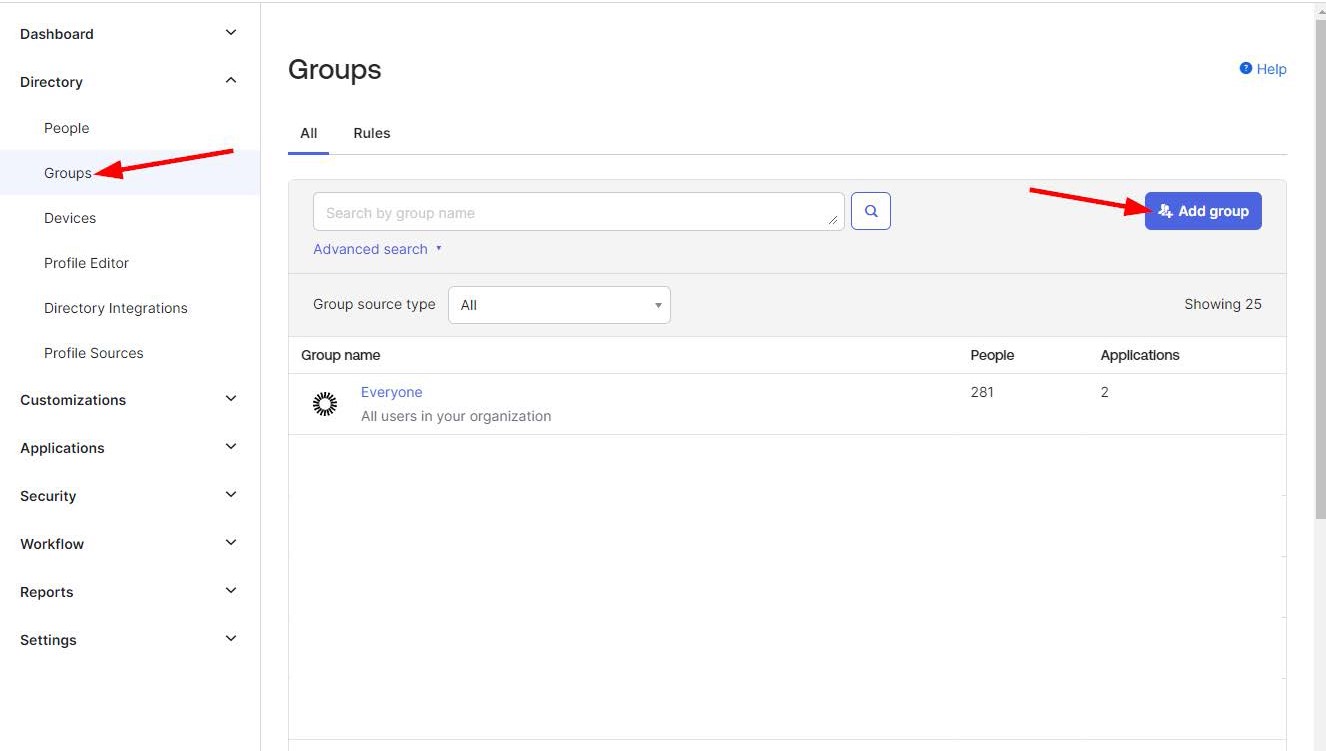Viewport: 1326px width, 751px height.
Task: Click the magnifying glass search button
Action: coord(870,212)
